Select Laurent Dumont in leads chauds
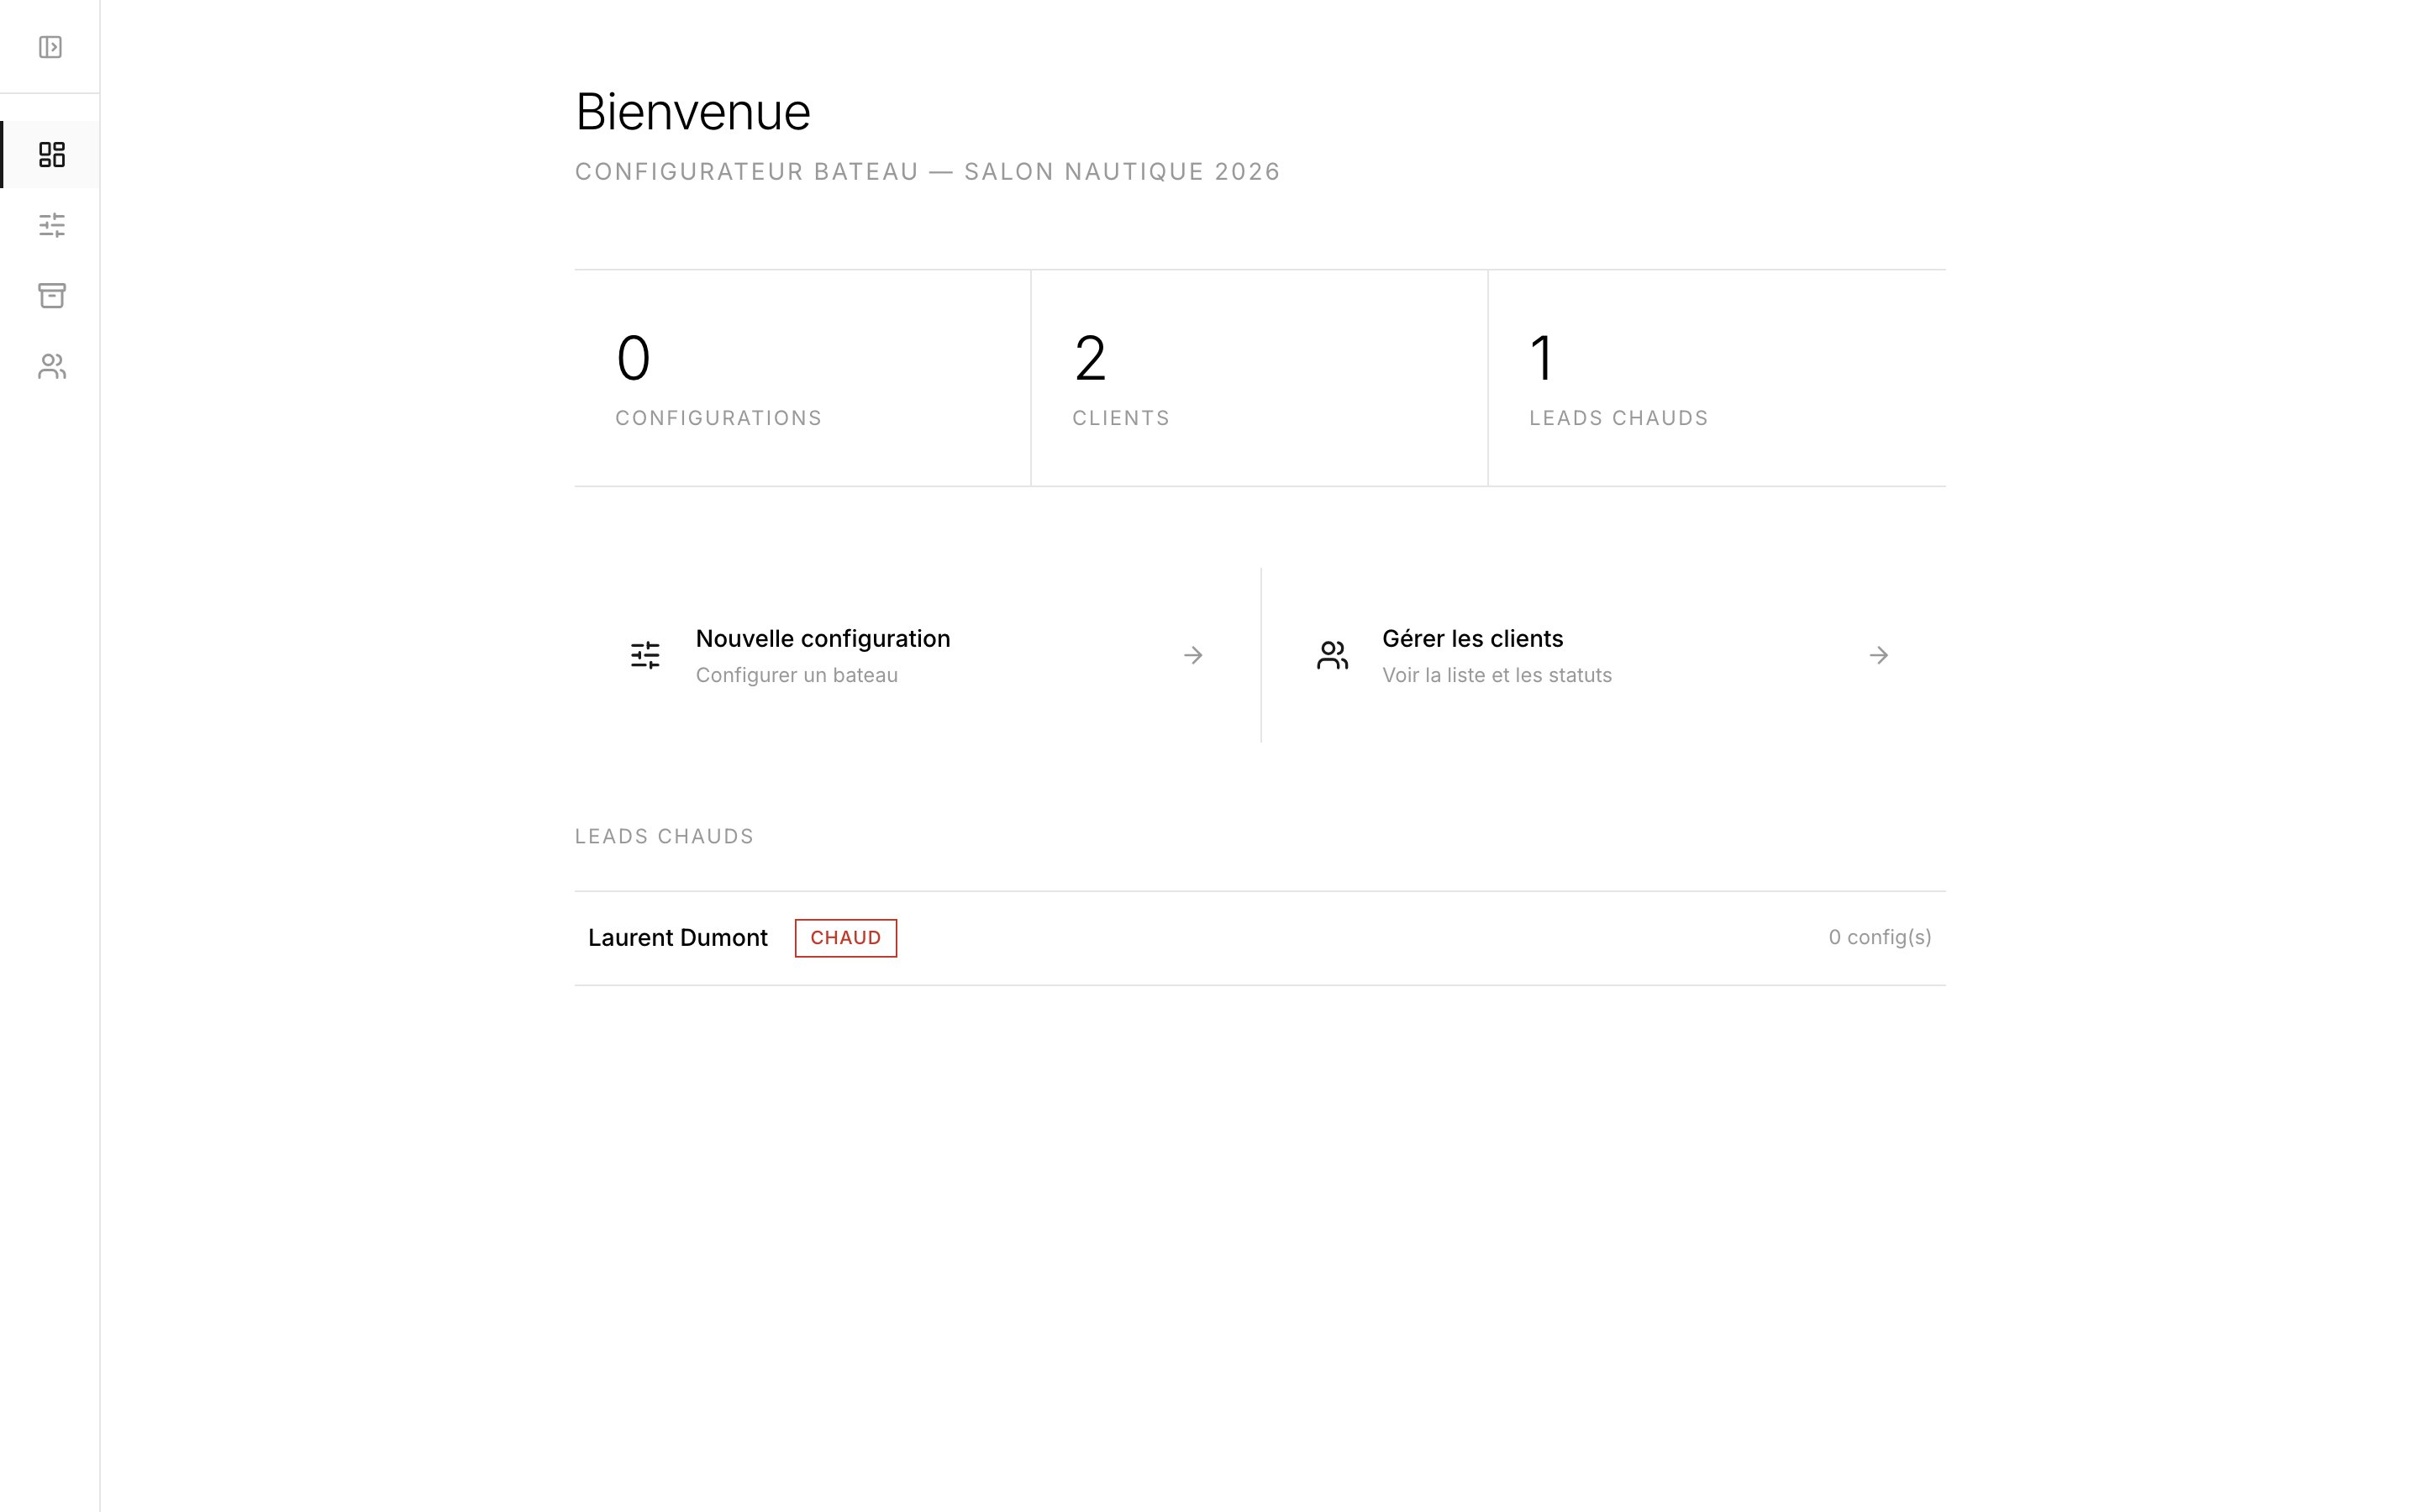 tap(678, 937)
